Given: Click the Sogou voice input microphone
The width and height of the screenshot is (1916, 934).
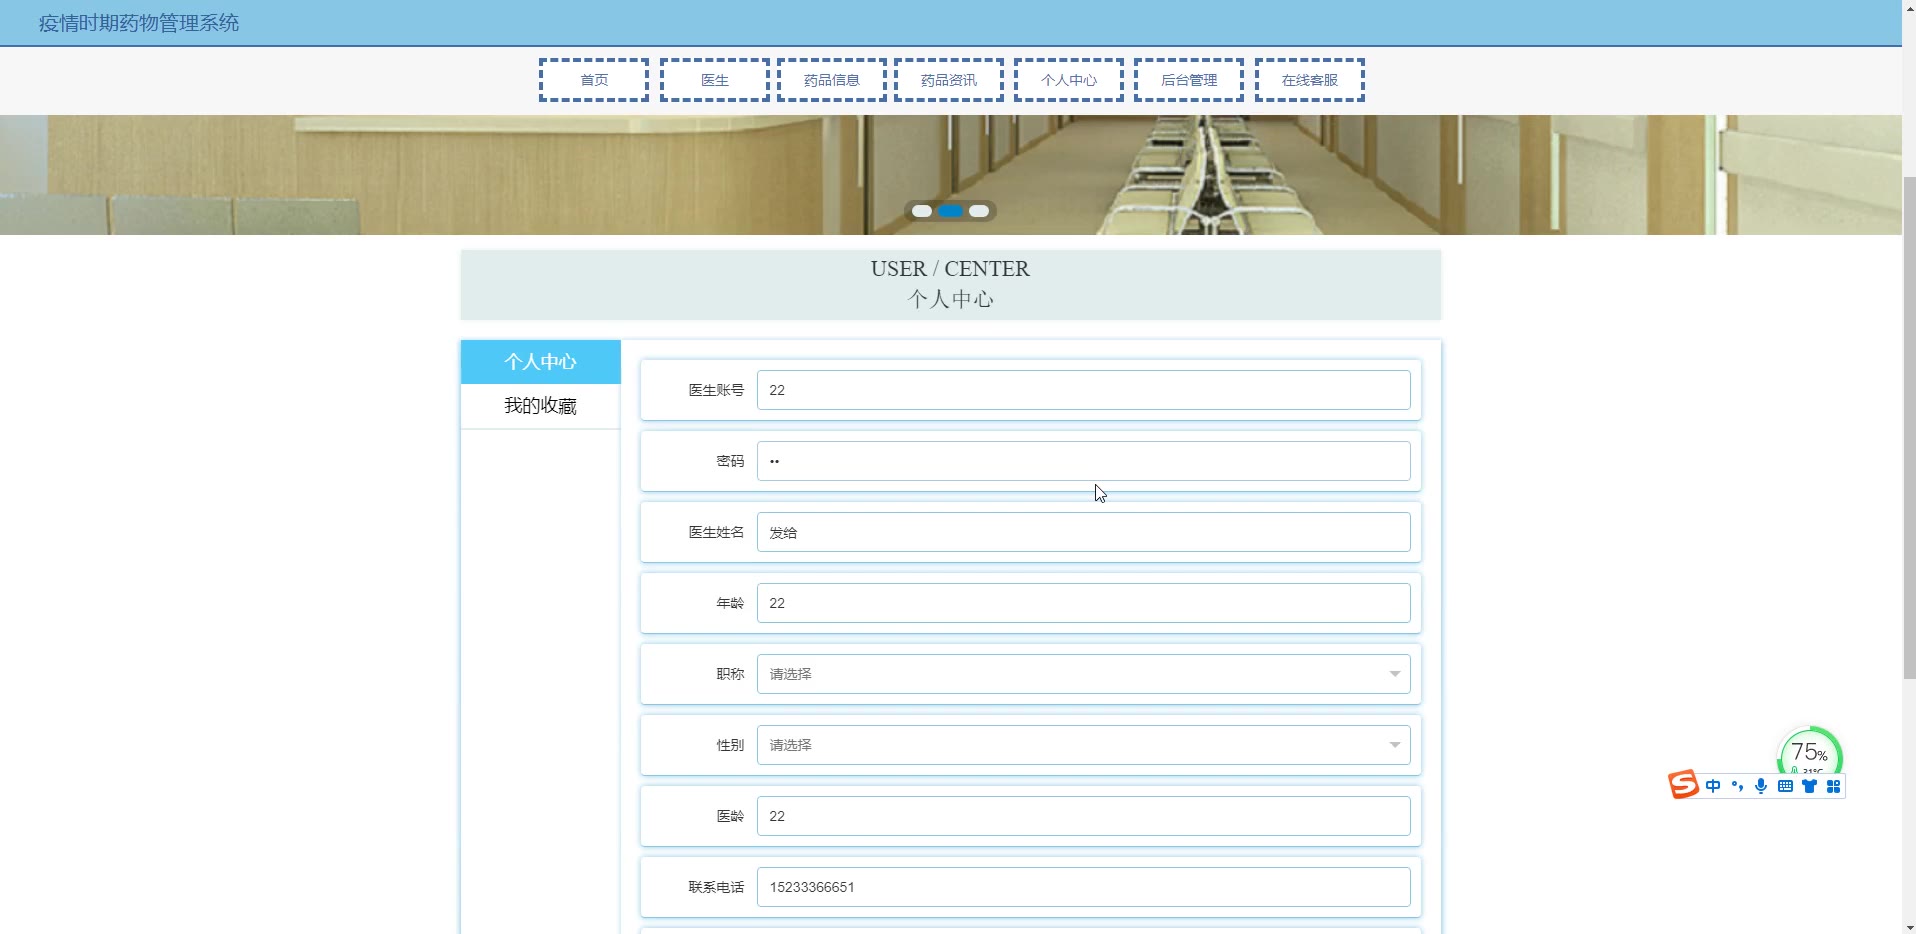Looking at the screenshot, I should point(1761,786).
